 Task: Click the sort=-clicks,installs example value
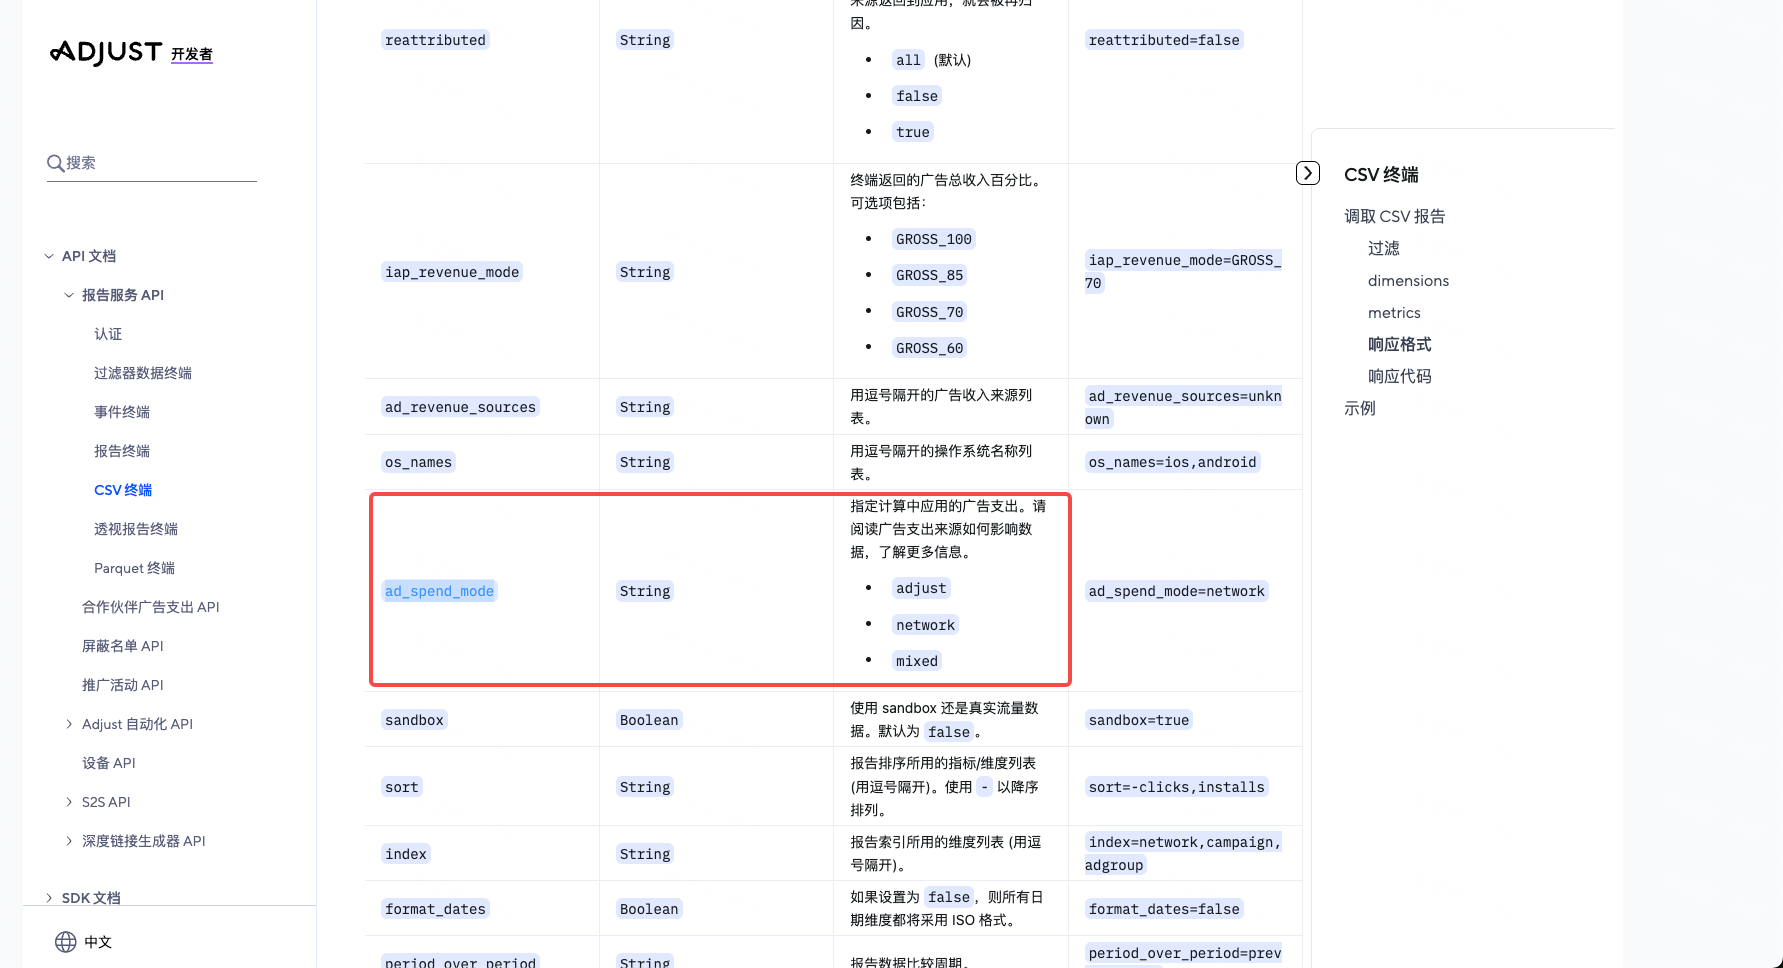point(1177,787)
